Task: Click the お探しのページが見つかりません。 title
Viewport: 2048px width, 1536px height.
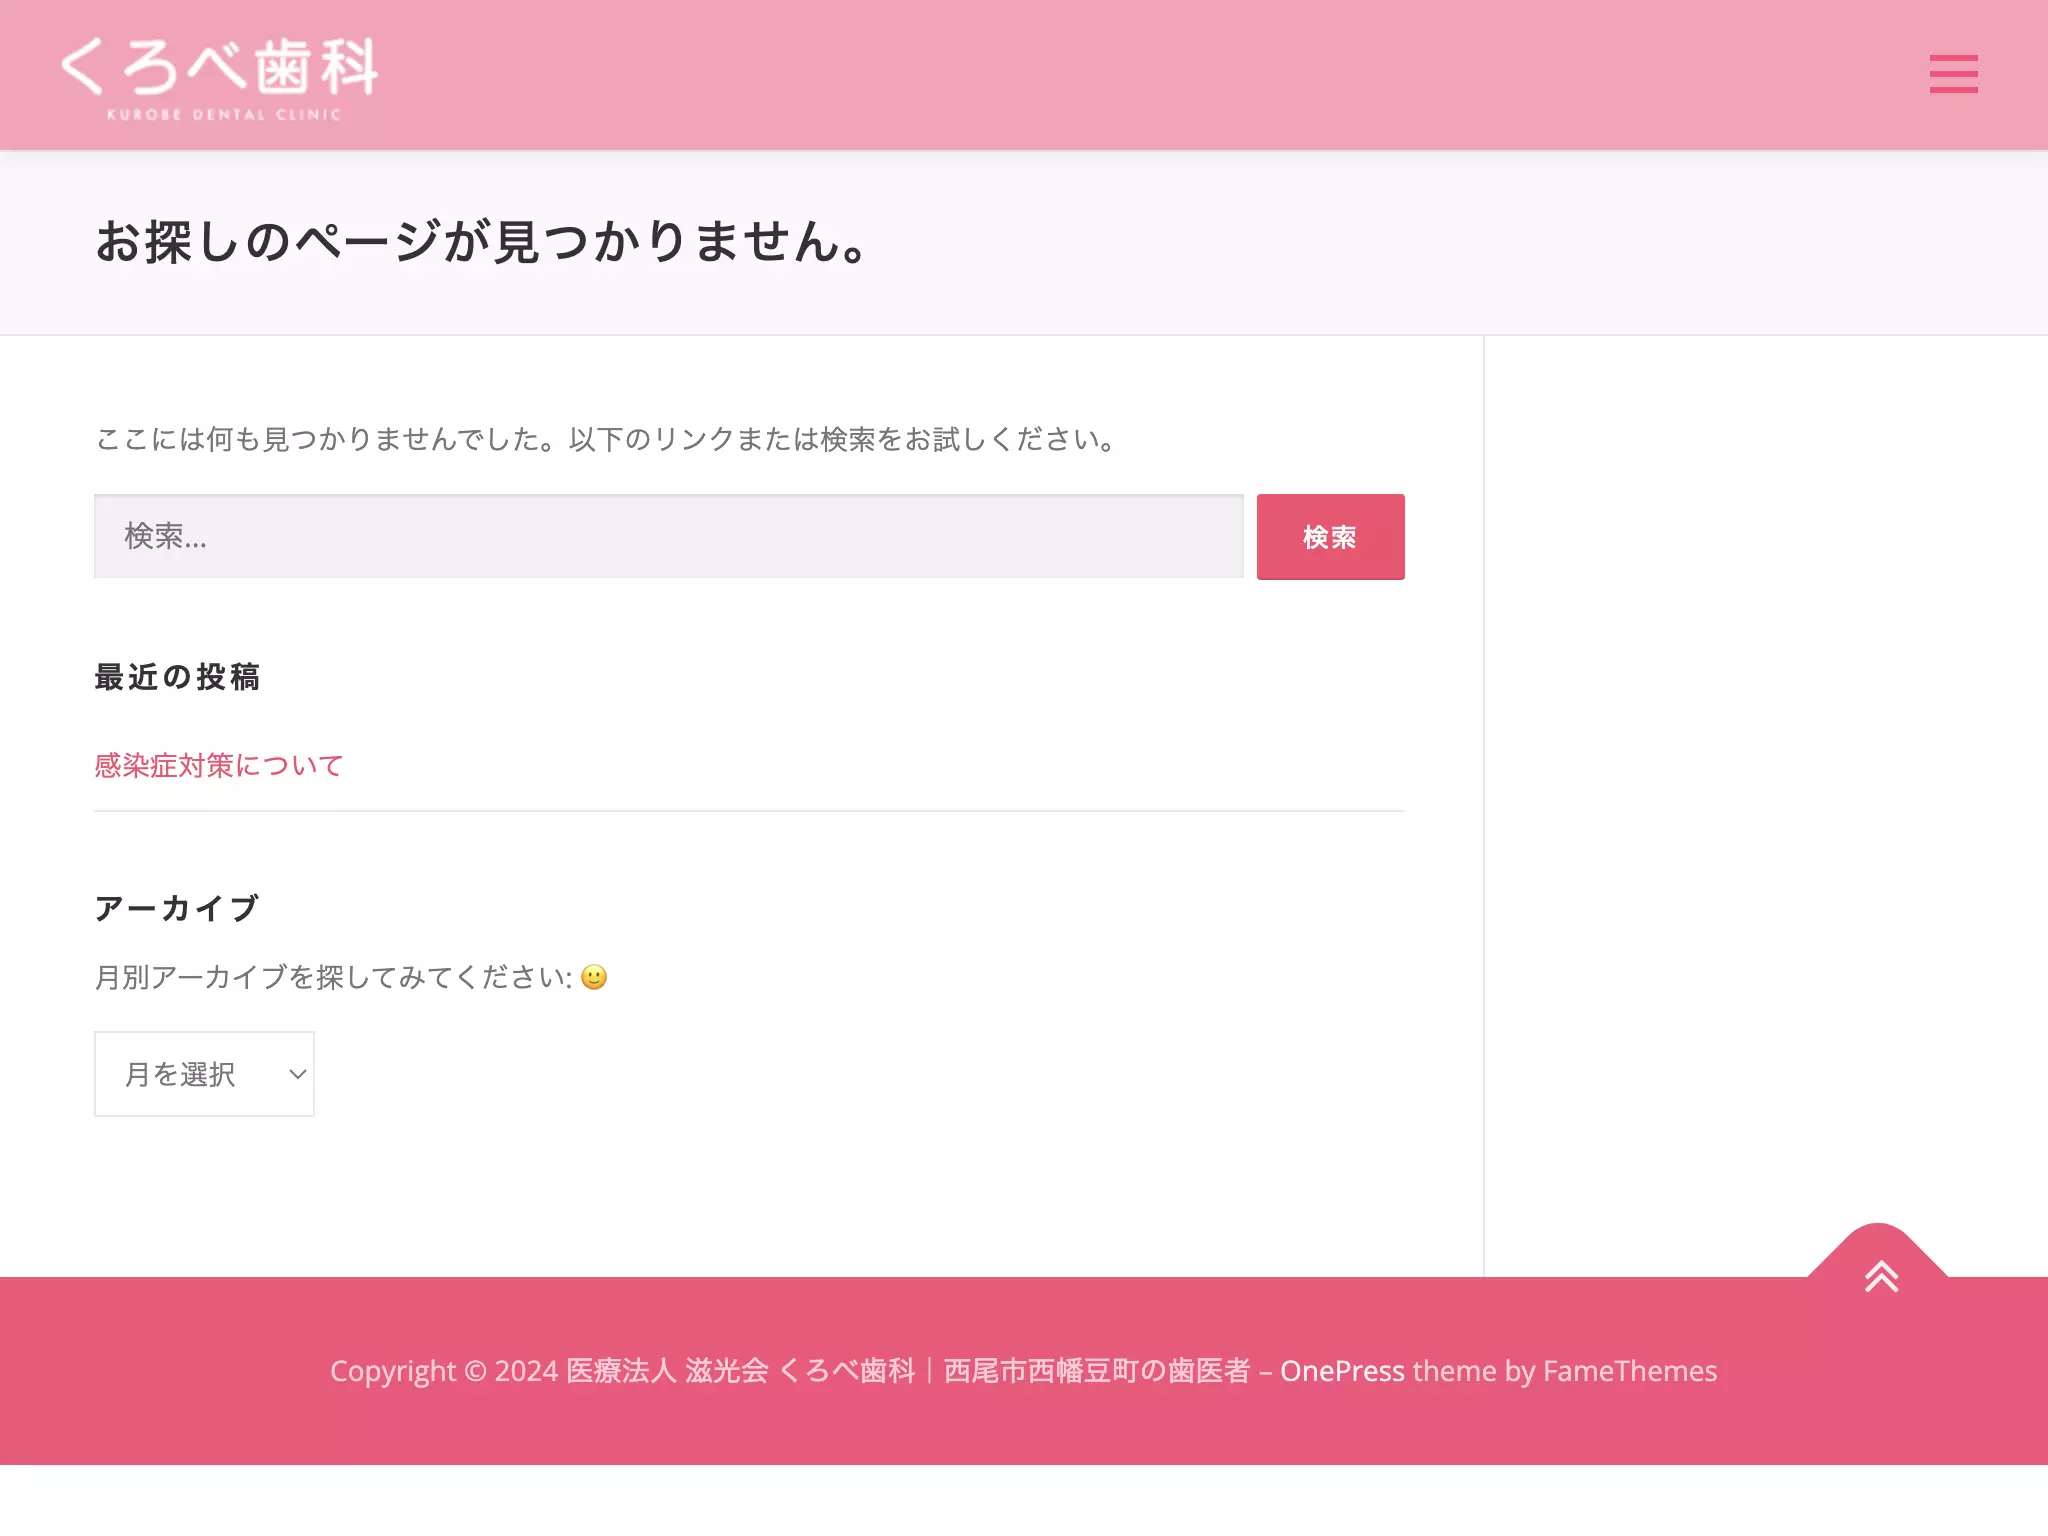Action: pyautogui.click(x=481, y=242)
